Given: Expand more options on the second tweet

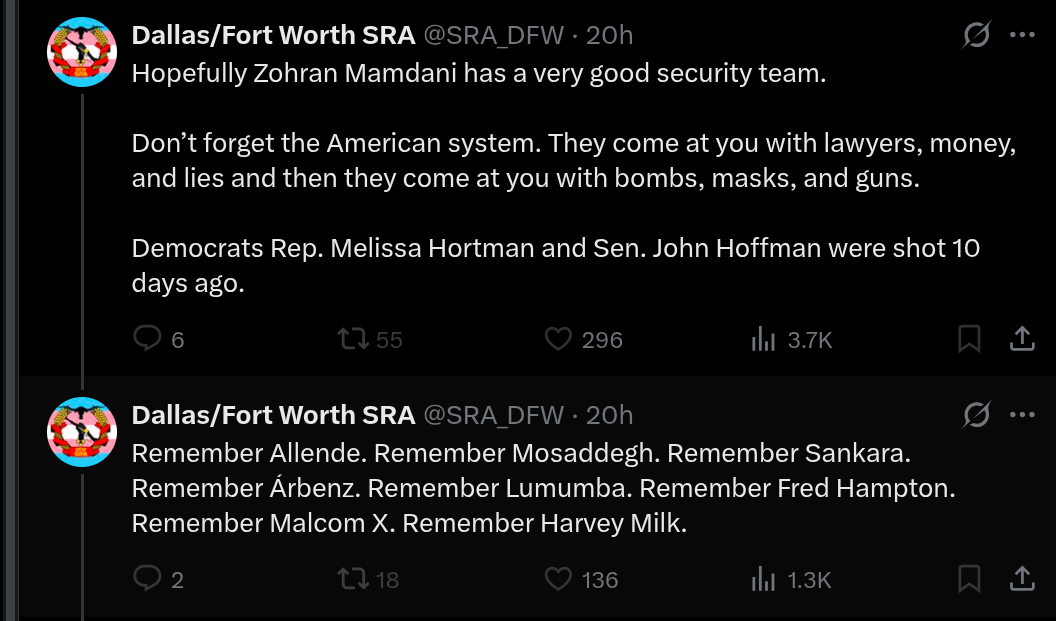Looking at the screenshot, I should click(1021, 414).
